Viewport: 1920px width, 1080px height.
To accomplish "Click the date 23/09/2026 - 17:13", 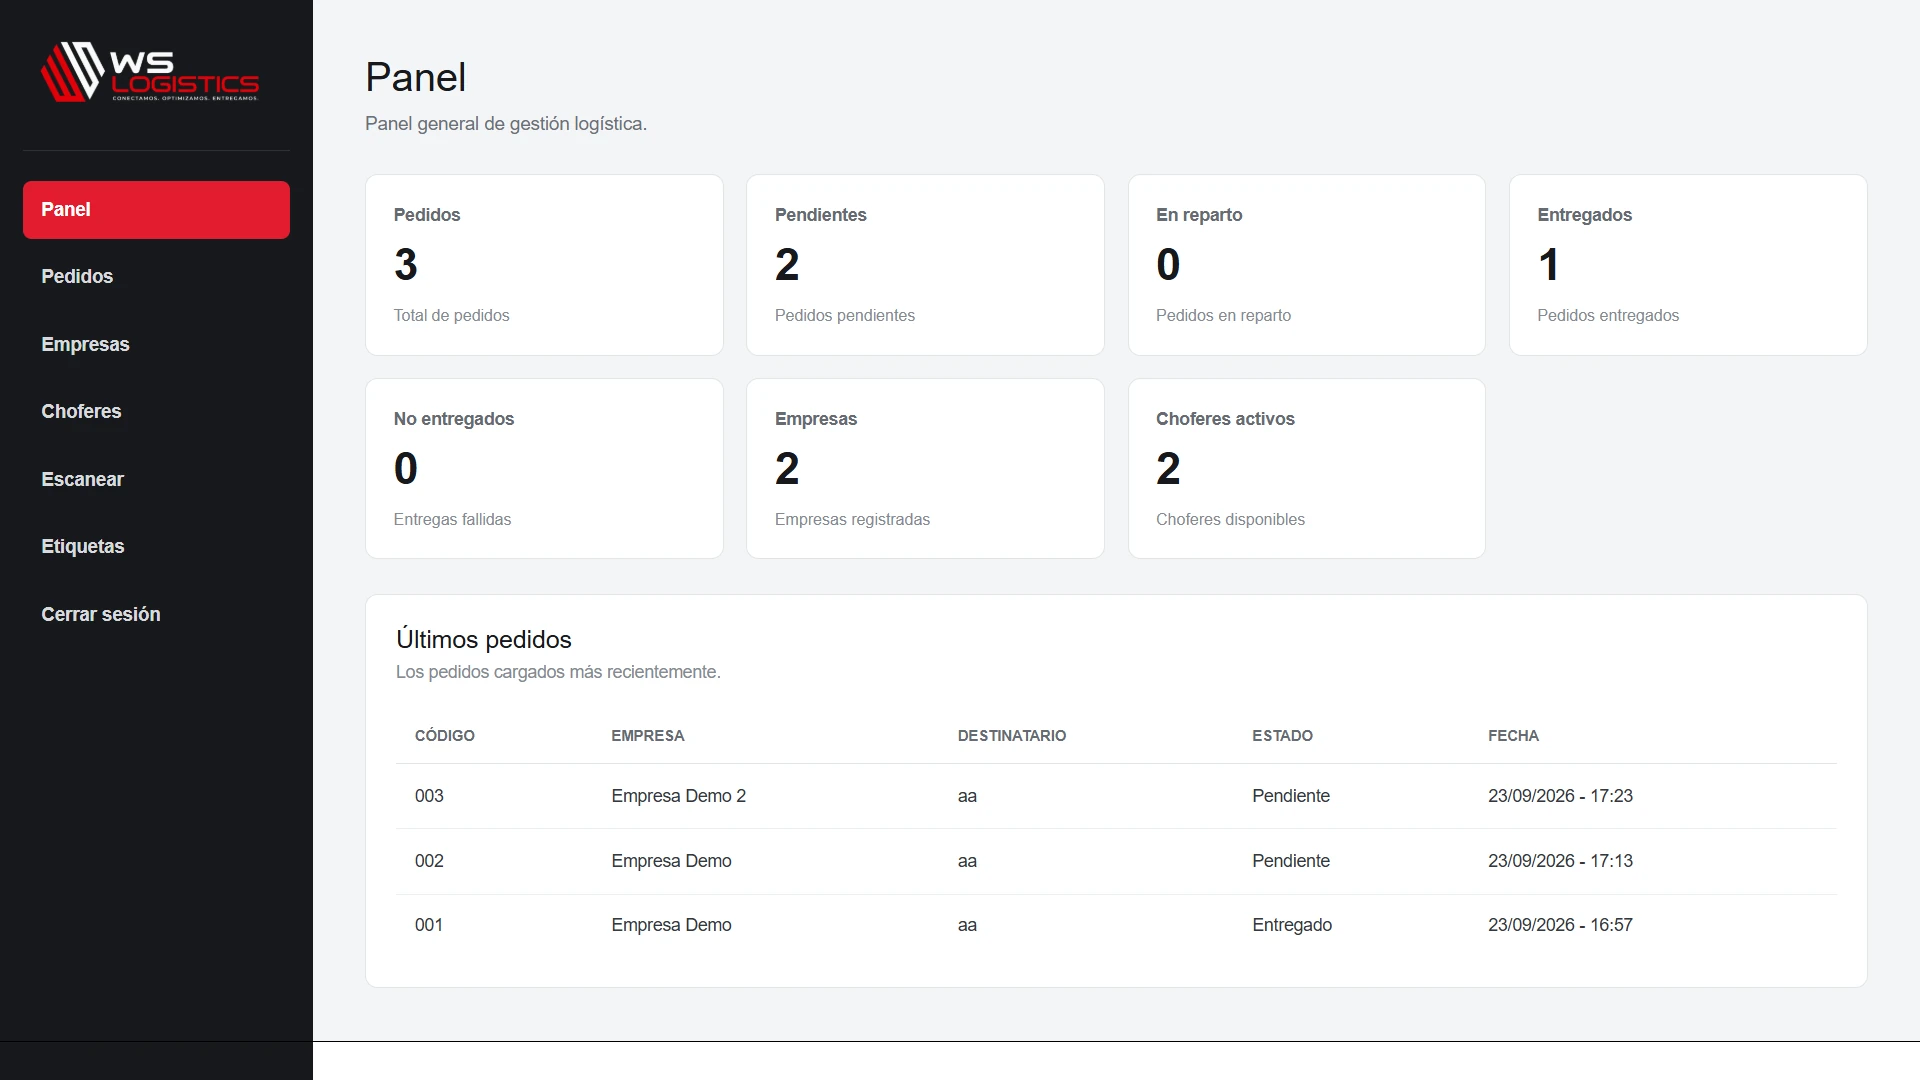I will tap(1560, 862).
